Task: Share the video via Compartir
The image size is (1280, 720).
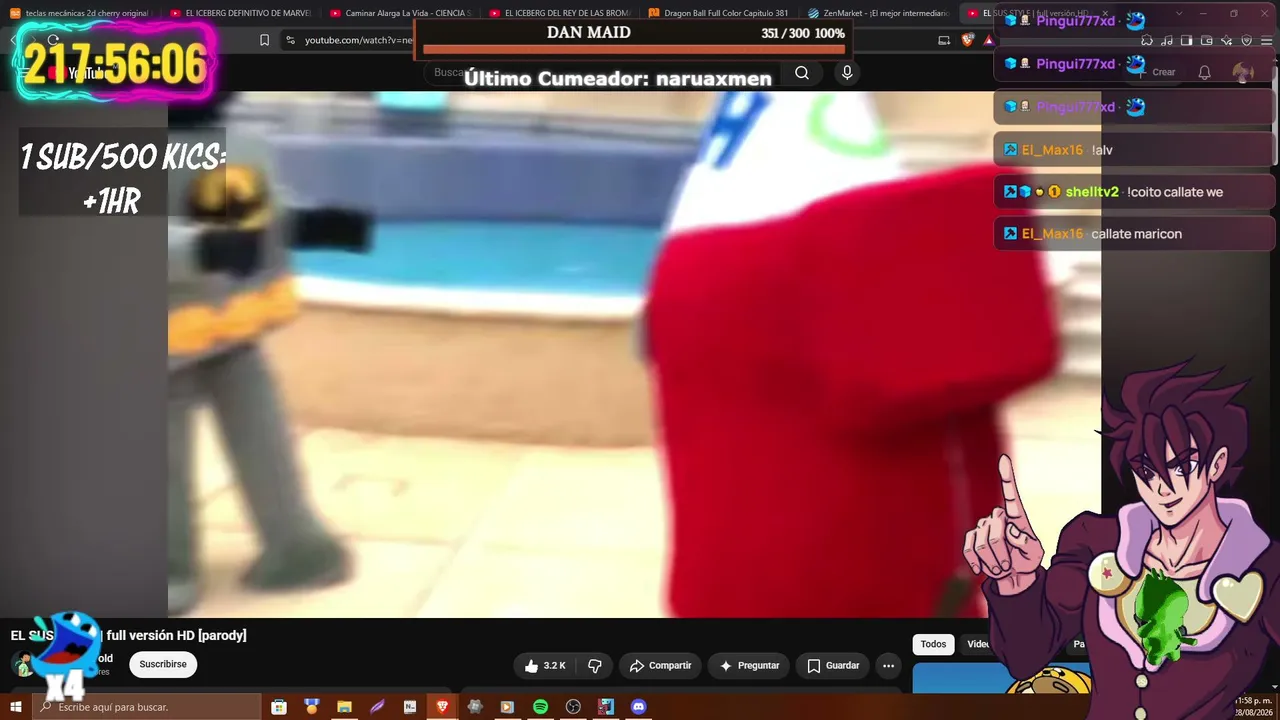Action: click(x=660, y=666)
